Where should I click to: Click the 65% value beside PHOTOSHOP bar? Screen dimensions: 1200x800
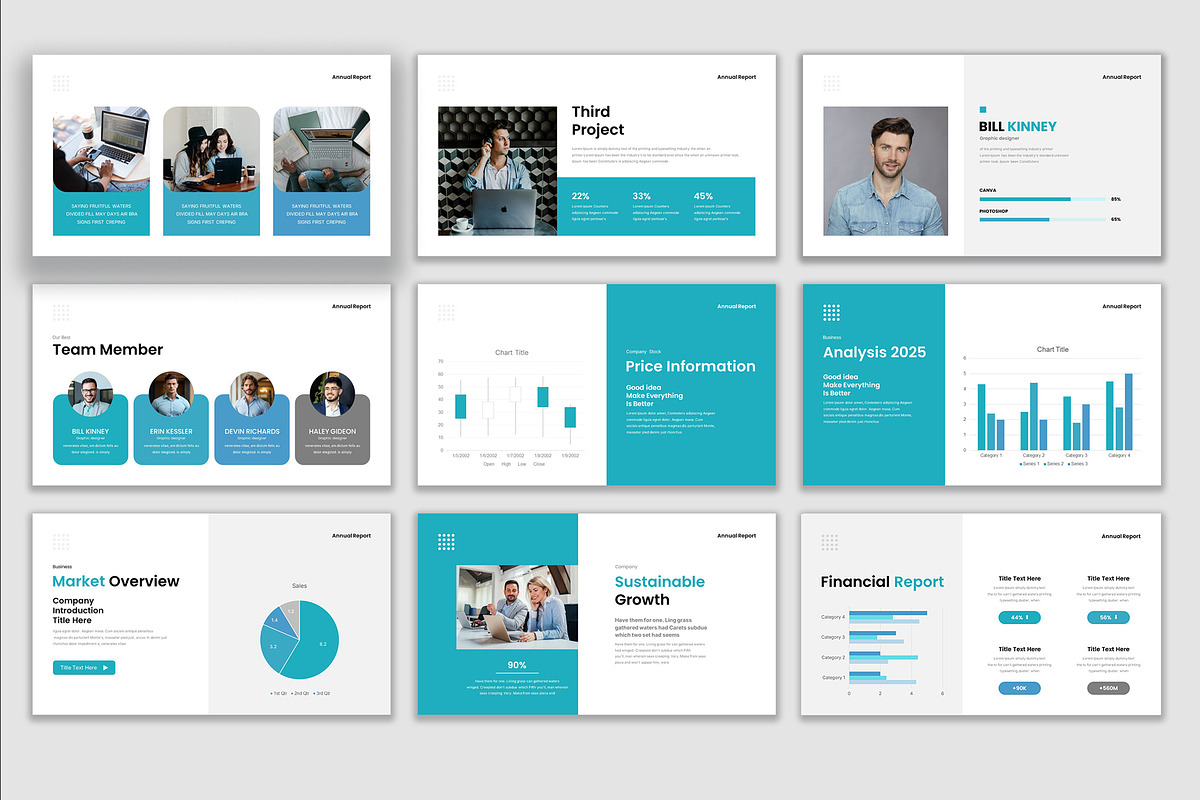(1116, 219)
